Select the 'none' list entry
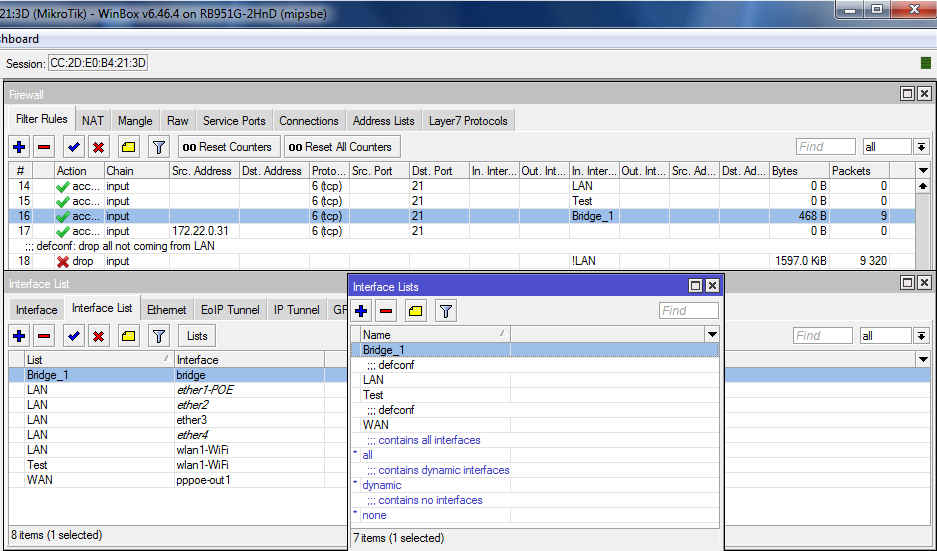 click(x=535, y=515)
